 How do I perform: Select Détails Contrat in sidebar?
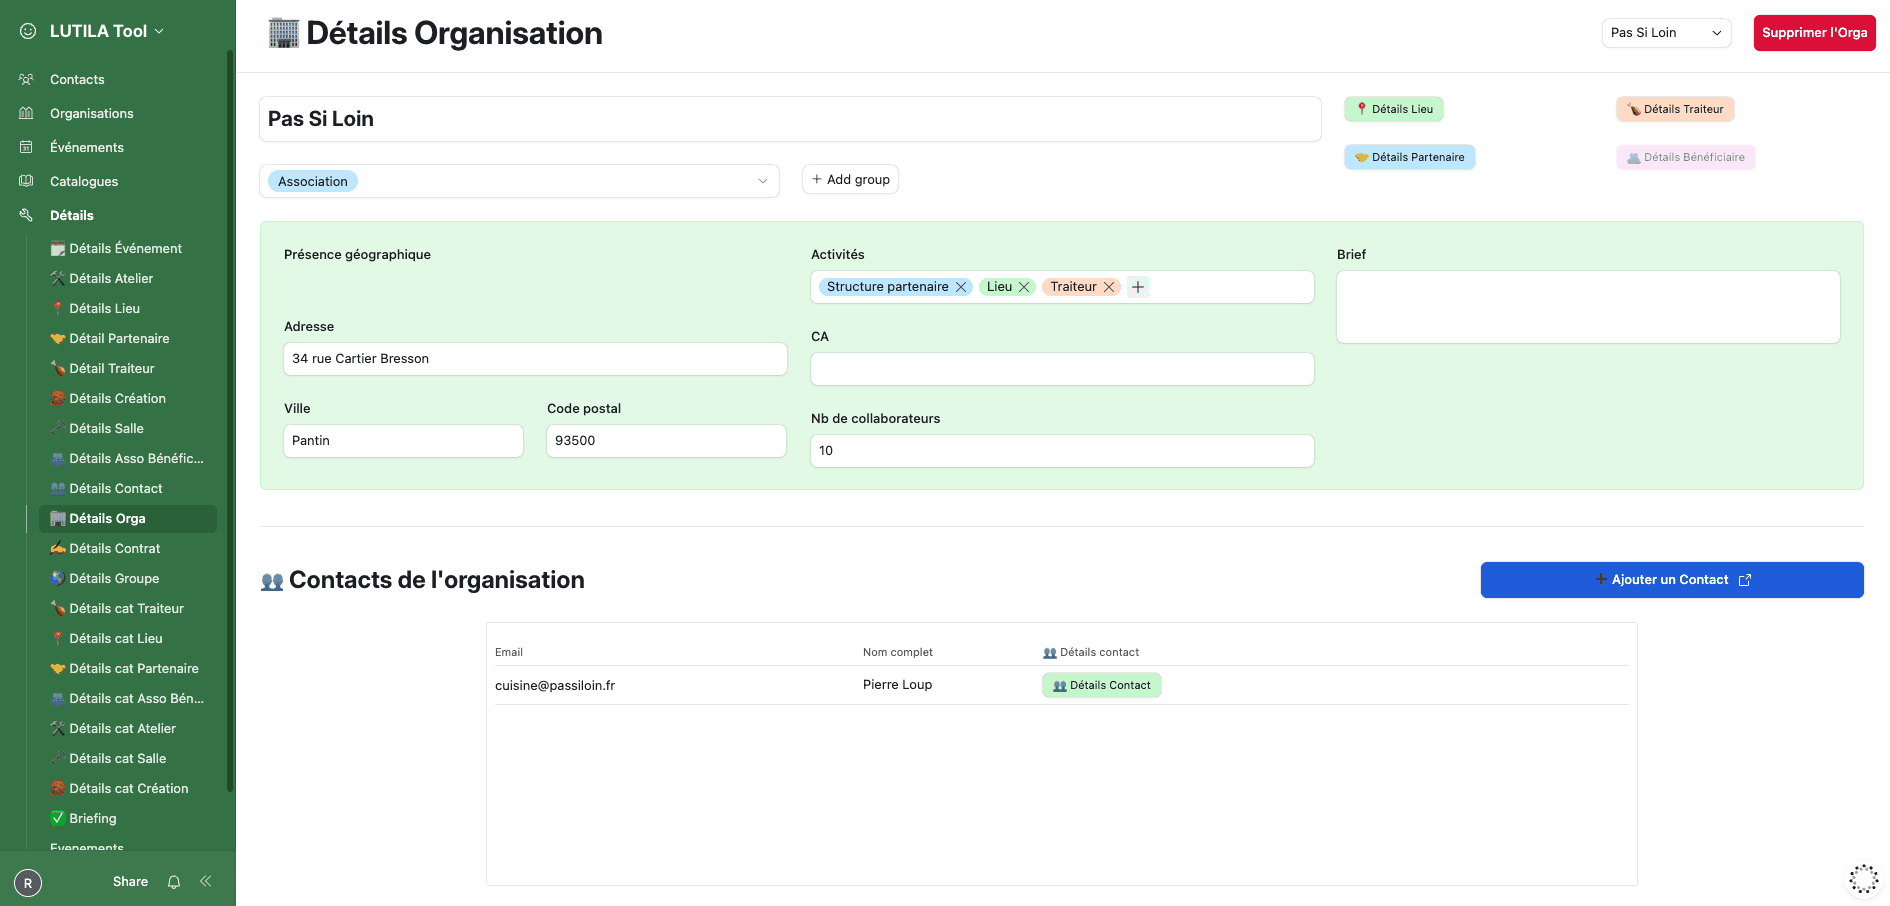pos(127,548)
